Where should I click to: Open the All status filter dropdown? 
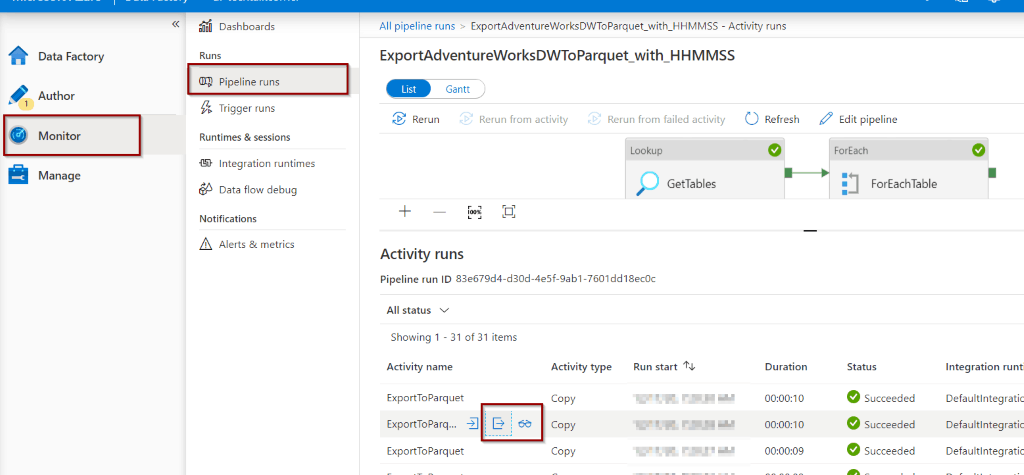coord(418,310)
